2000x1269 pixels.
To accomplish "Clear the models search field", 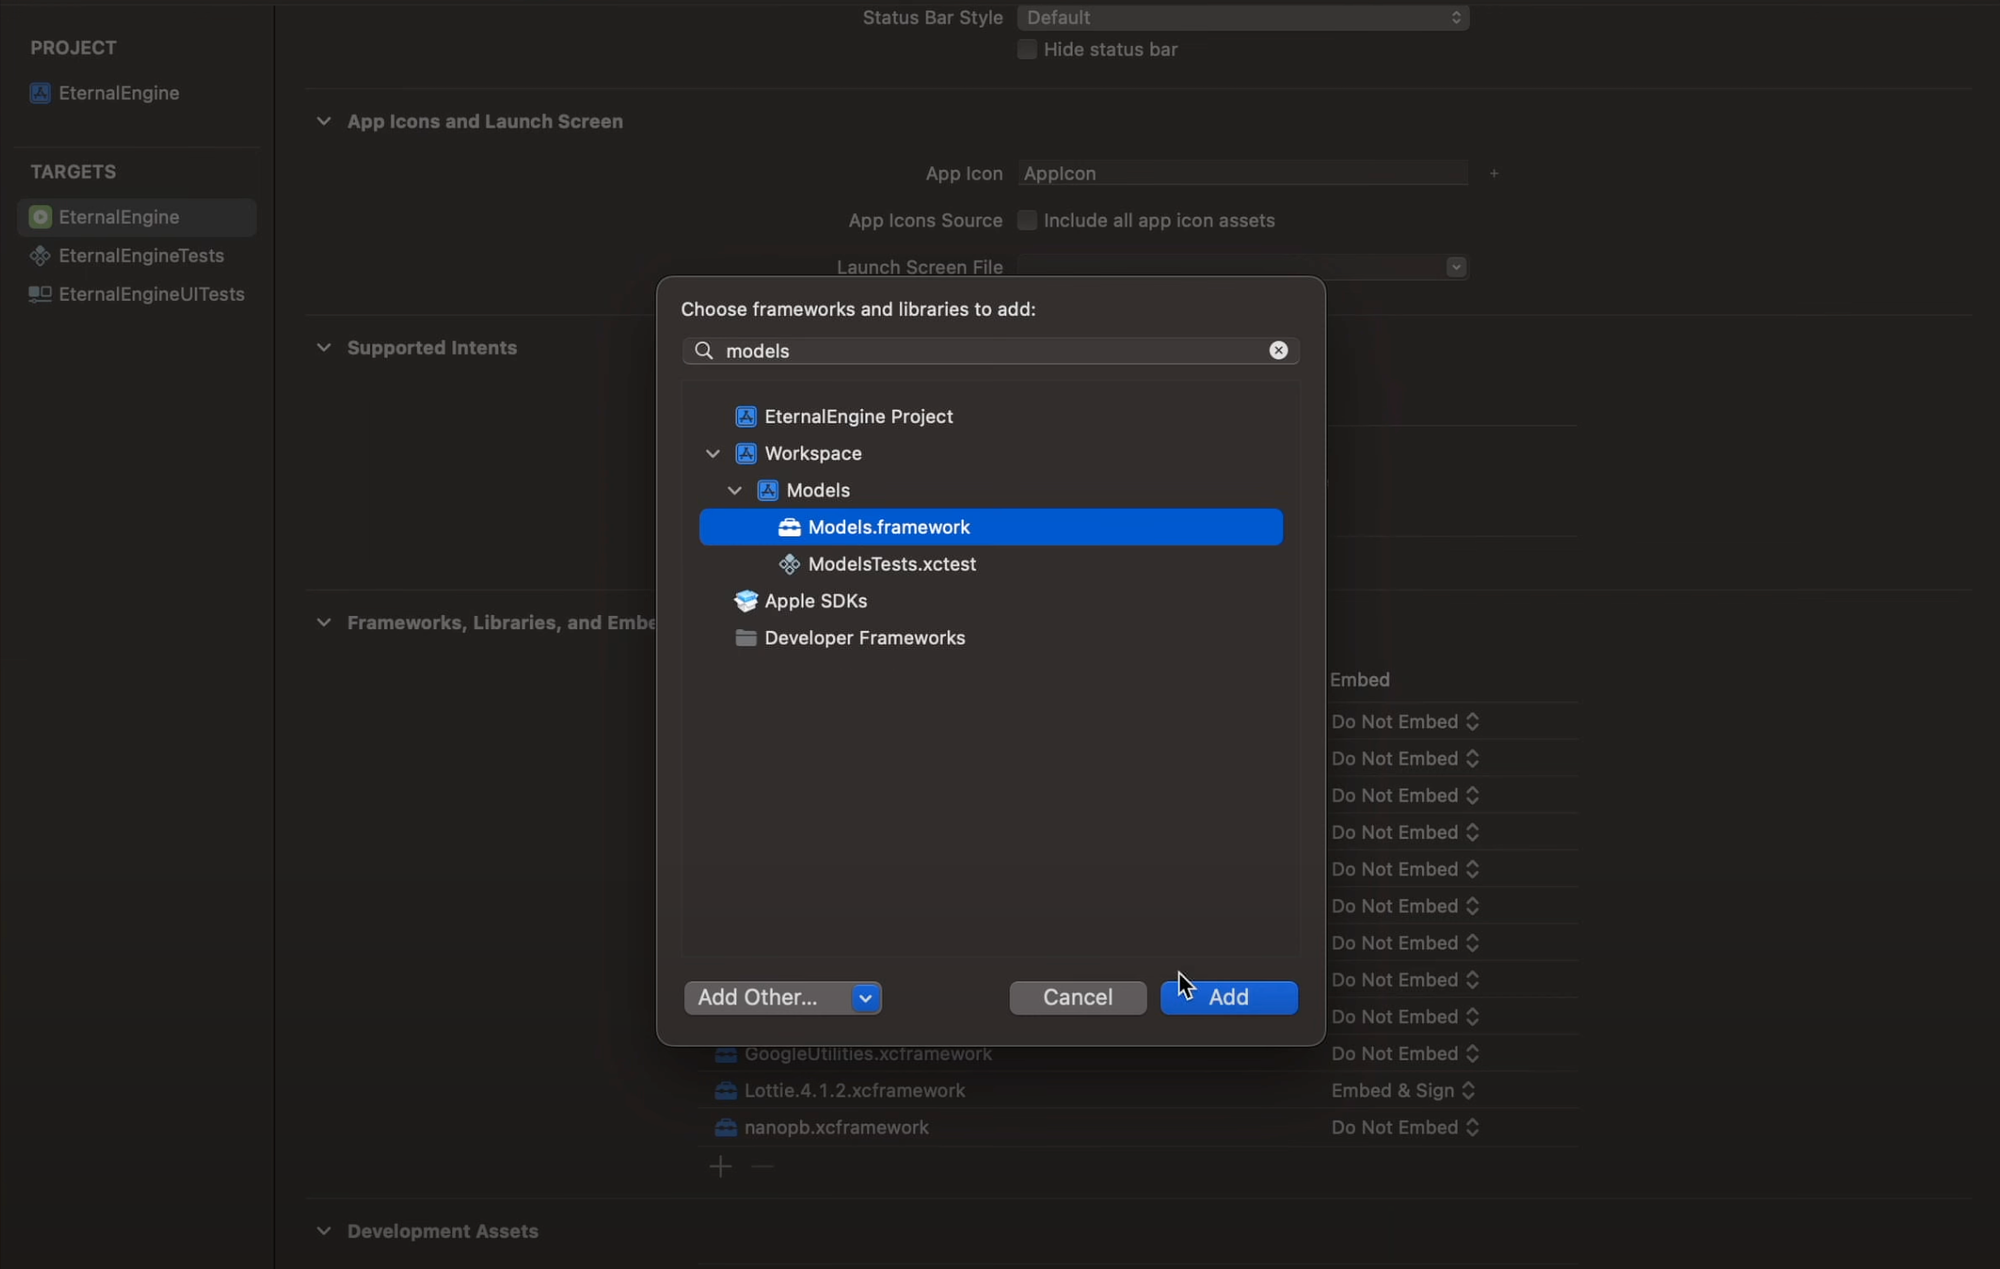I will pyautogui.click(x=1278, y=350).
